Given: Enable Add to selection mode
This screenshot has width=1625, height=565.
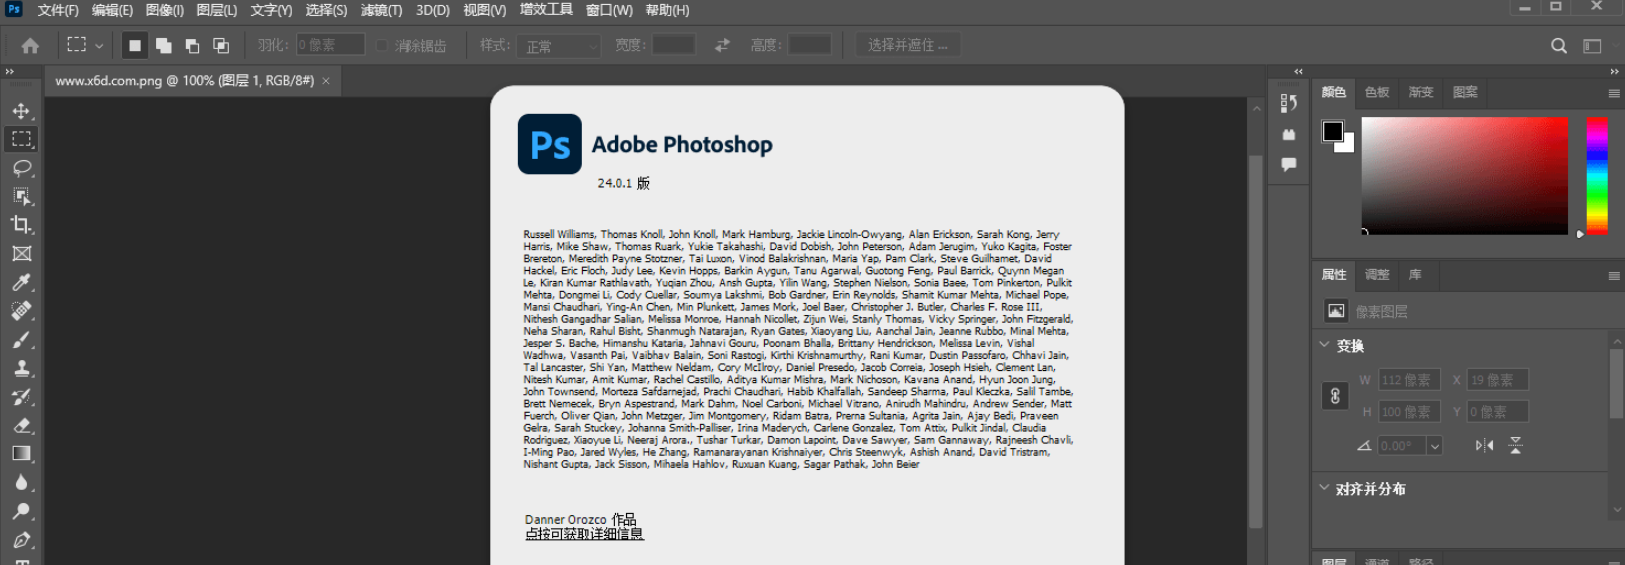Looking at the screenshot, I should pos(163,46).
